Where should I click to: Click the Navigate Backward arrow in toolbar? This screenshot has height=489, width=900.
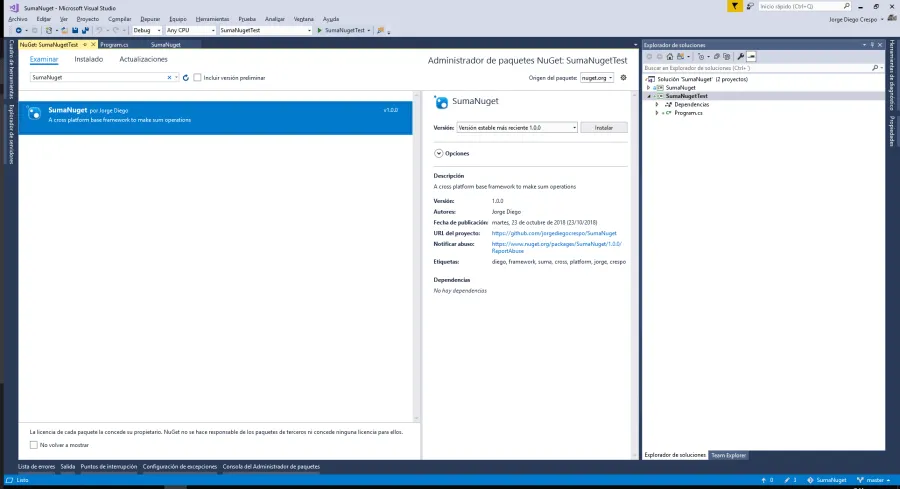click(18, 30)
